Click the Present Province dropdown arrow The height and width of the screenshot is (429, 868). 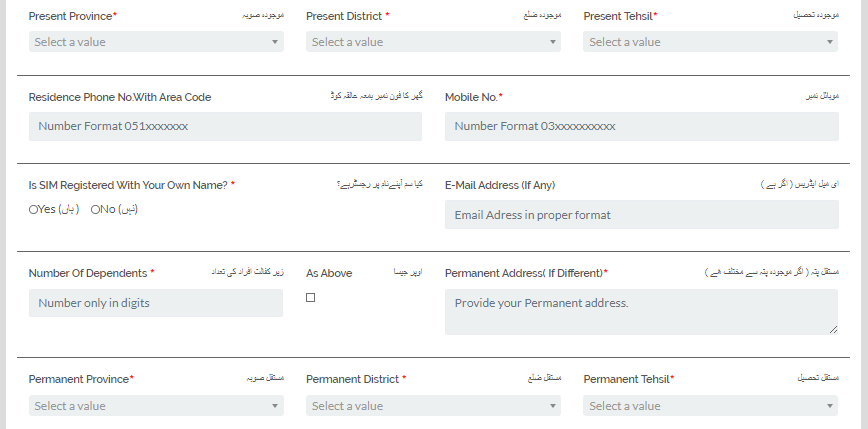pos(275,42)
